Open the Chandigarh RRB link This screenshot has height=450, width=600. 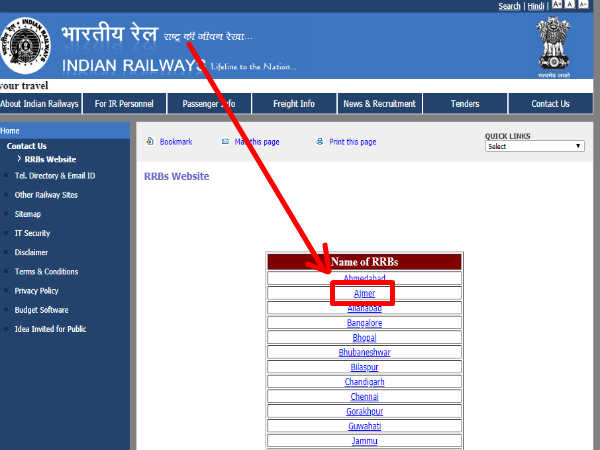[x=364, y=382]
